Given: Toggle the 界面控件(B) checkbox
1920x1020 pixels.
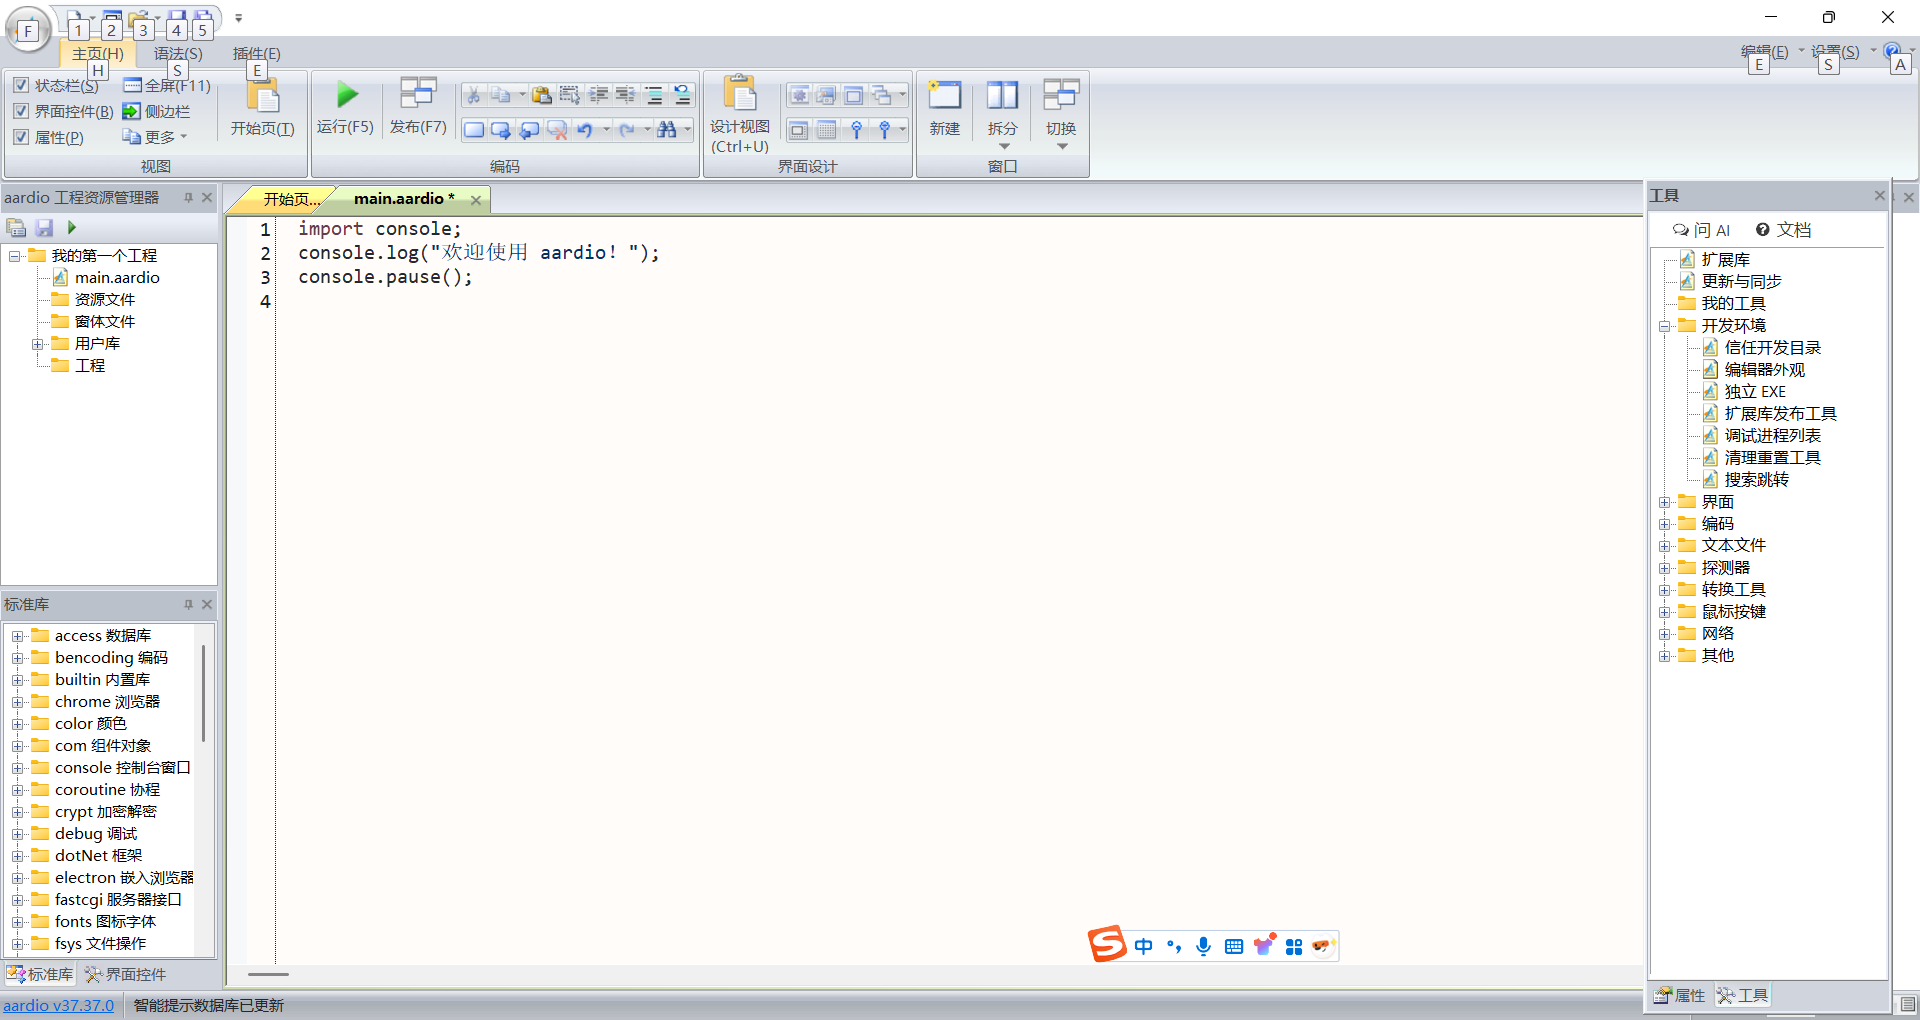Looking at the screenshot, I should 21,111.
